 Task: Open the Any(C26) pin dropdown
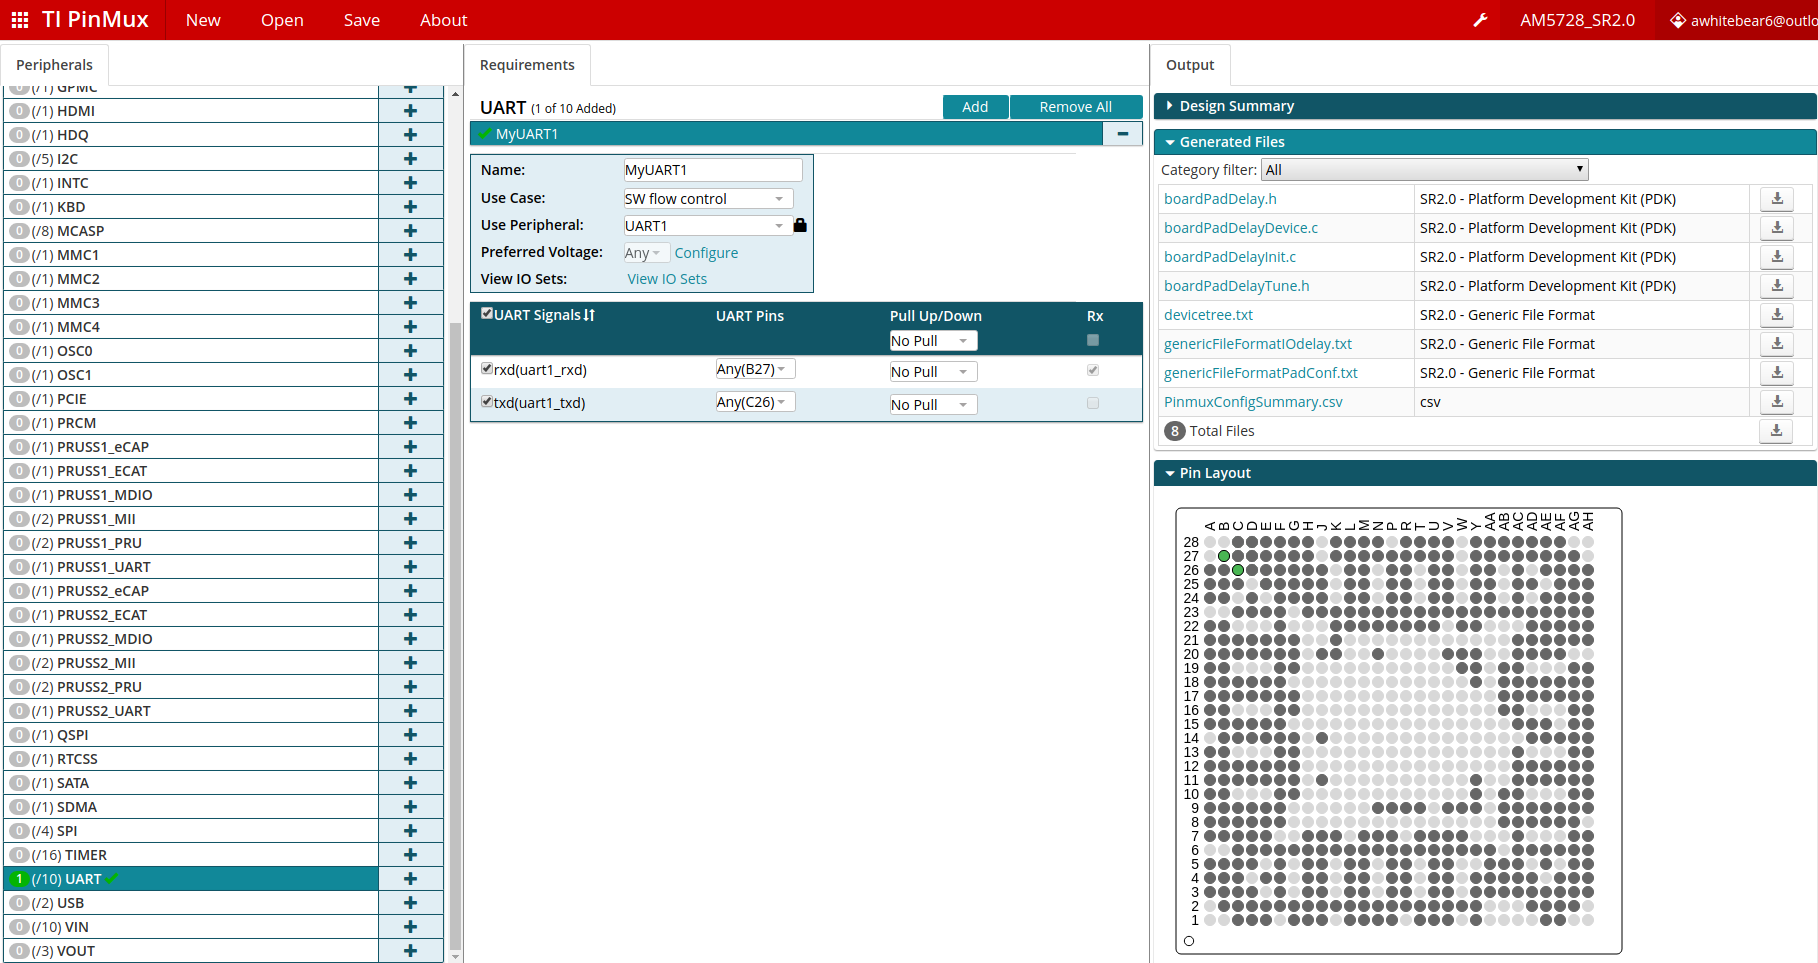(755, 402)
